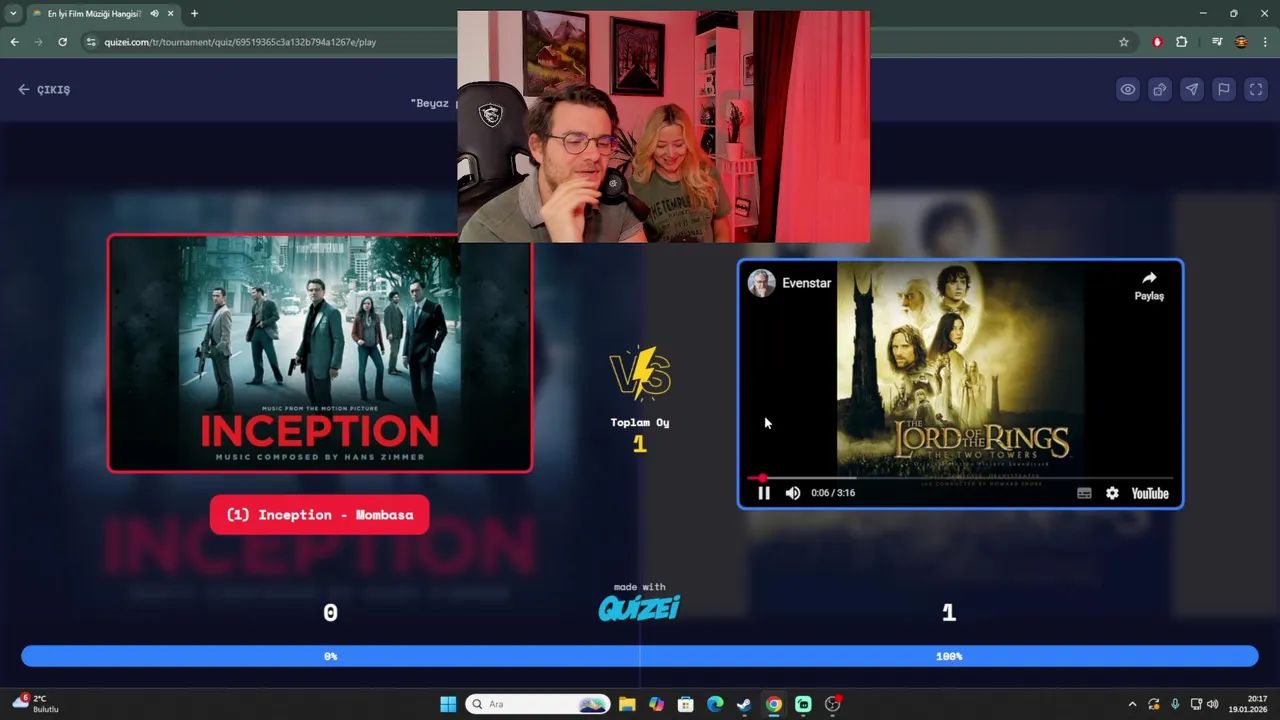The width and height of the screenshot is (1280, 720).
Task: Open a new Chrome tab
Action: [x=194, y=13]
